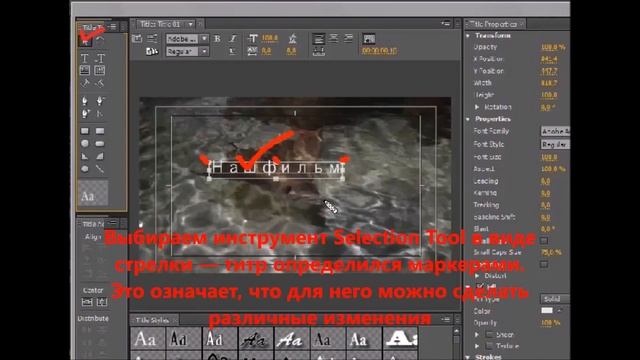Toggle Underline button in title toolbar
The width and height of the screenshot is (640, 360).
[232, 51]
